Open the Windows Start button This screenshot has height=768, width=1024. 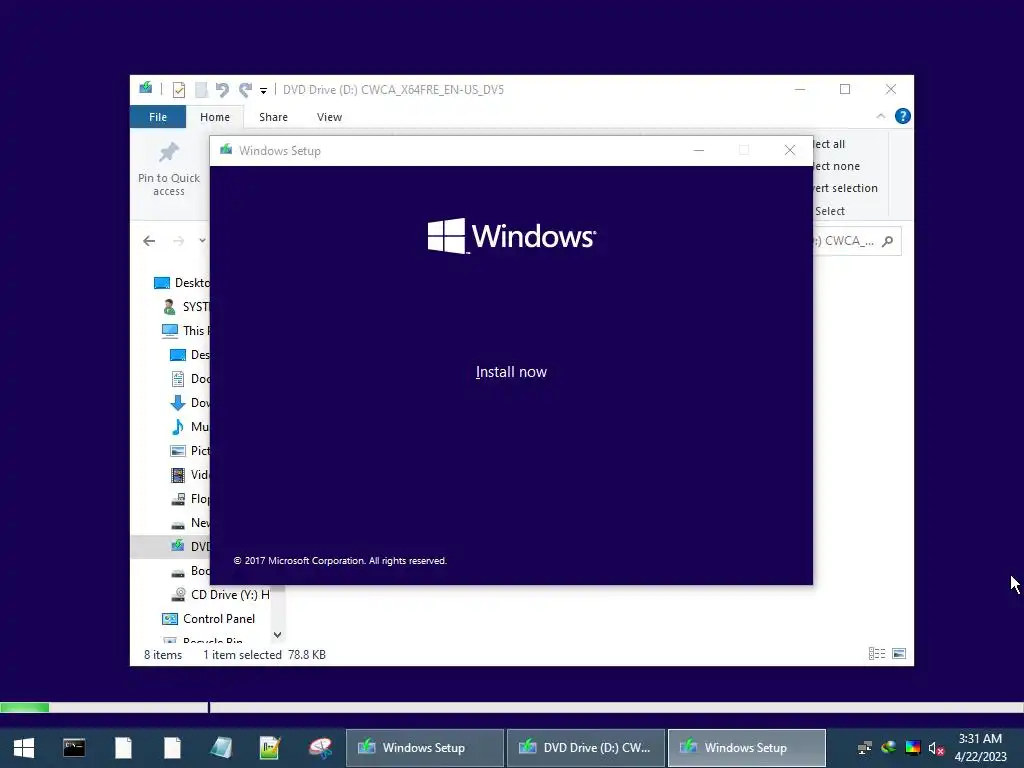coord(24,748)
